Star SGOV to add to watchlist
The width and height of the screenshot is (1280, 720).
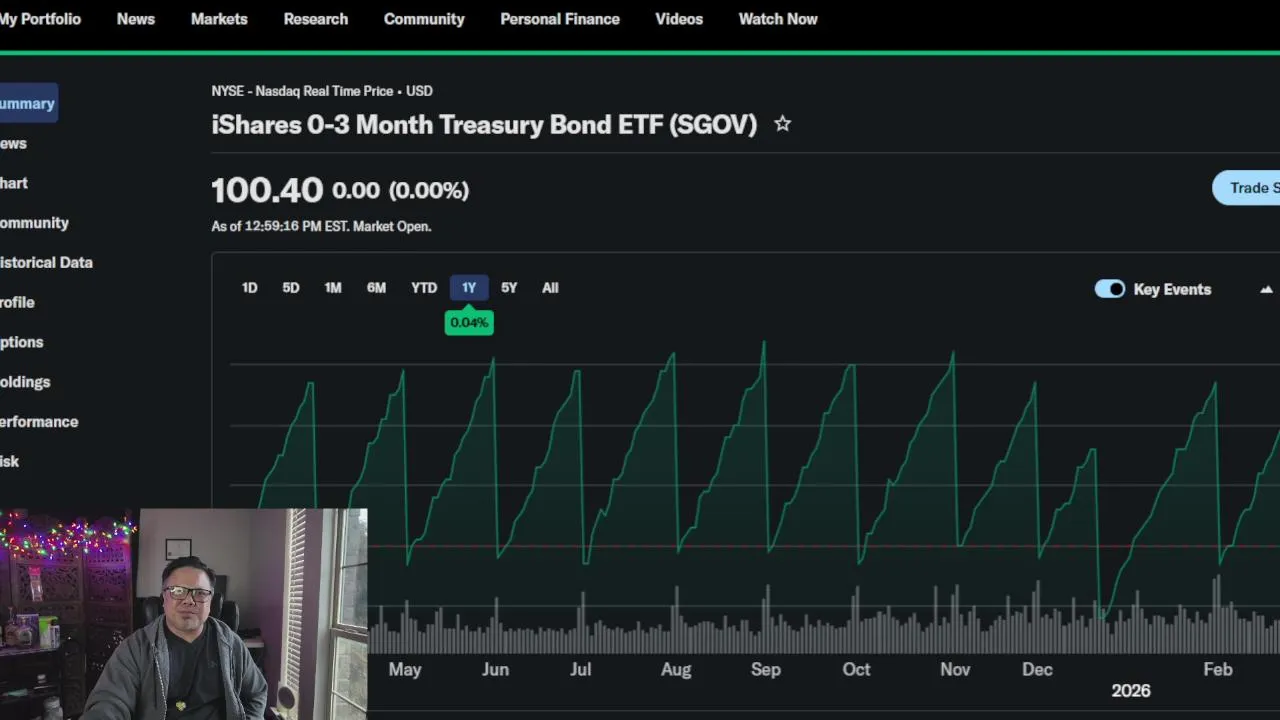pos(782,124)
